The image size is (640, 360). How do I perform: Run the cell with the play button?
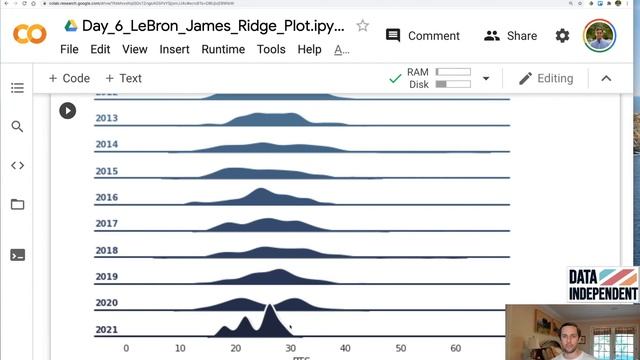click(68, 111)
